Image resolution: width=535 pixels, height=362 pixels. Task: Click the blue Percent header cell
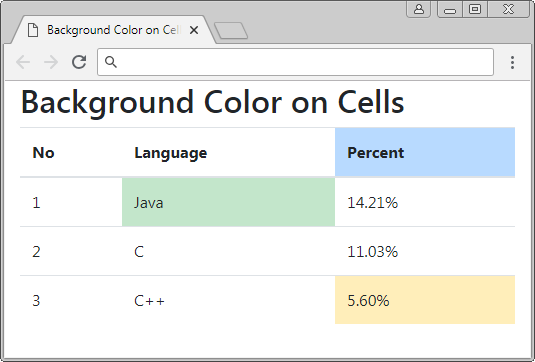pos(425,152)
